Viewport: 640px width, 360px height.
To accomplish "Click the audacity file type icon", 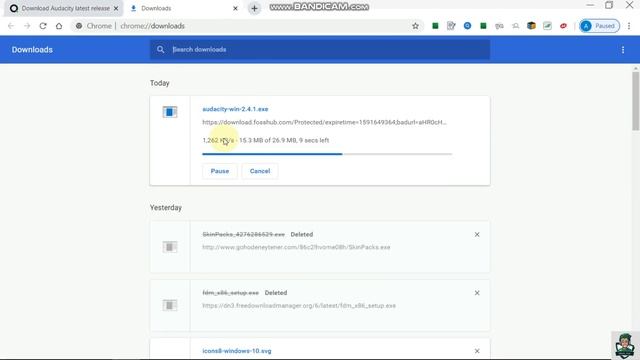I will point(170,112).
